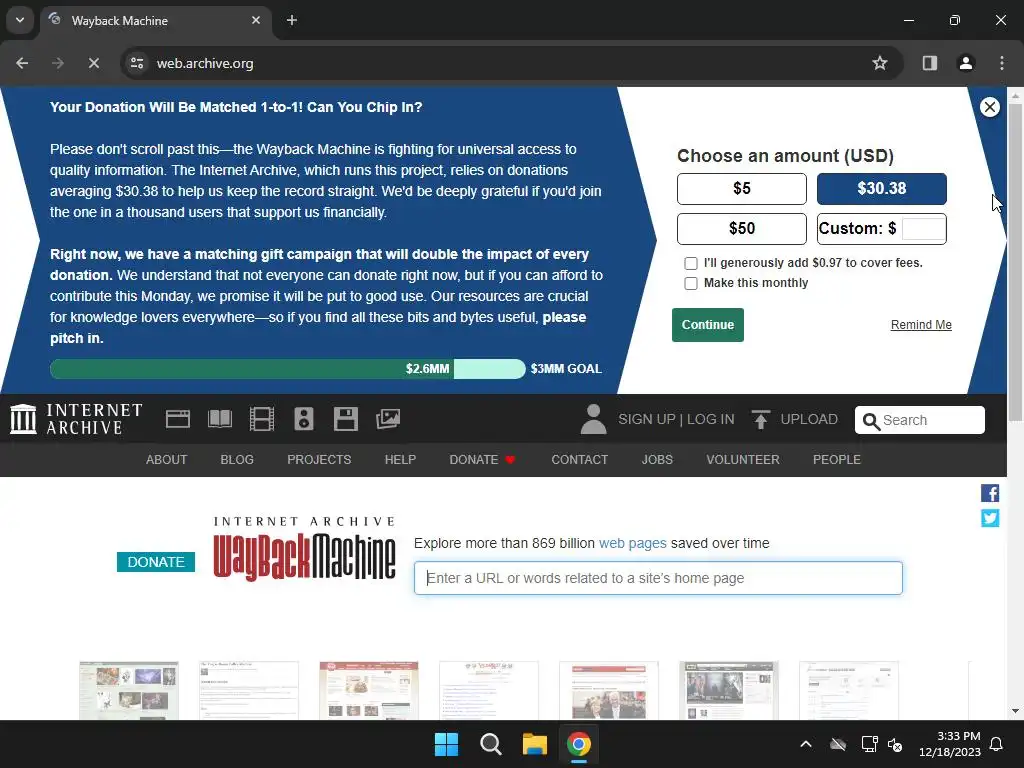This screenshot has height=768, width=1024.
Task: Open a new browser tab
Action: [x=292, y=20]
